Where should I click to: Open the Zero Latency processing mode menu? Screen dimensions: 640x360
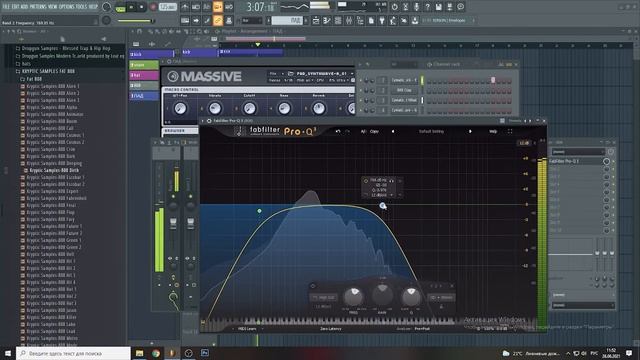[331, 329]
